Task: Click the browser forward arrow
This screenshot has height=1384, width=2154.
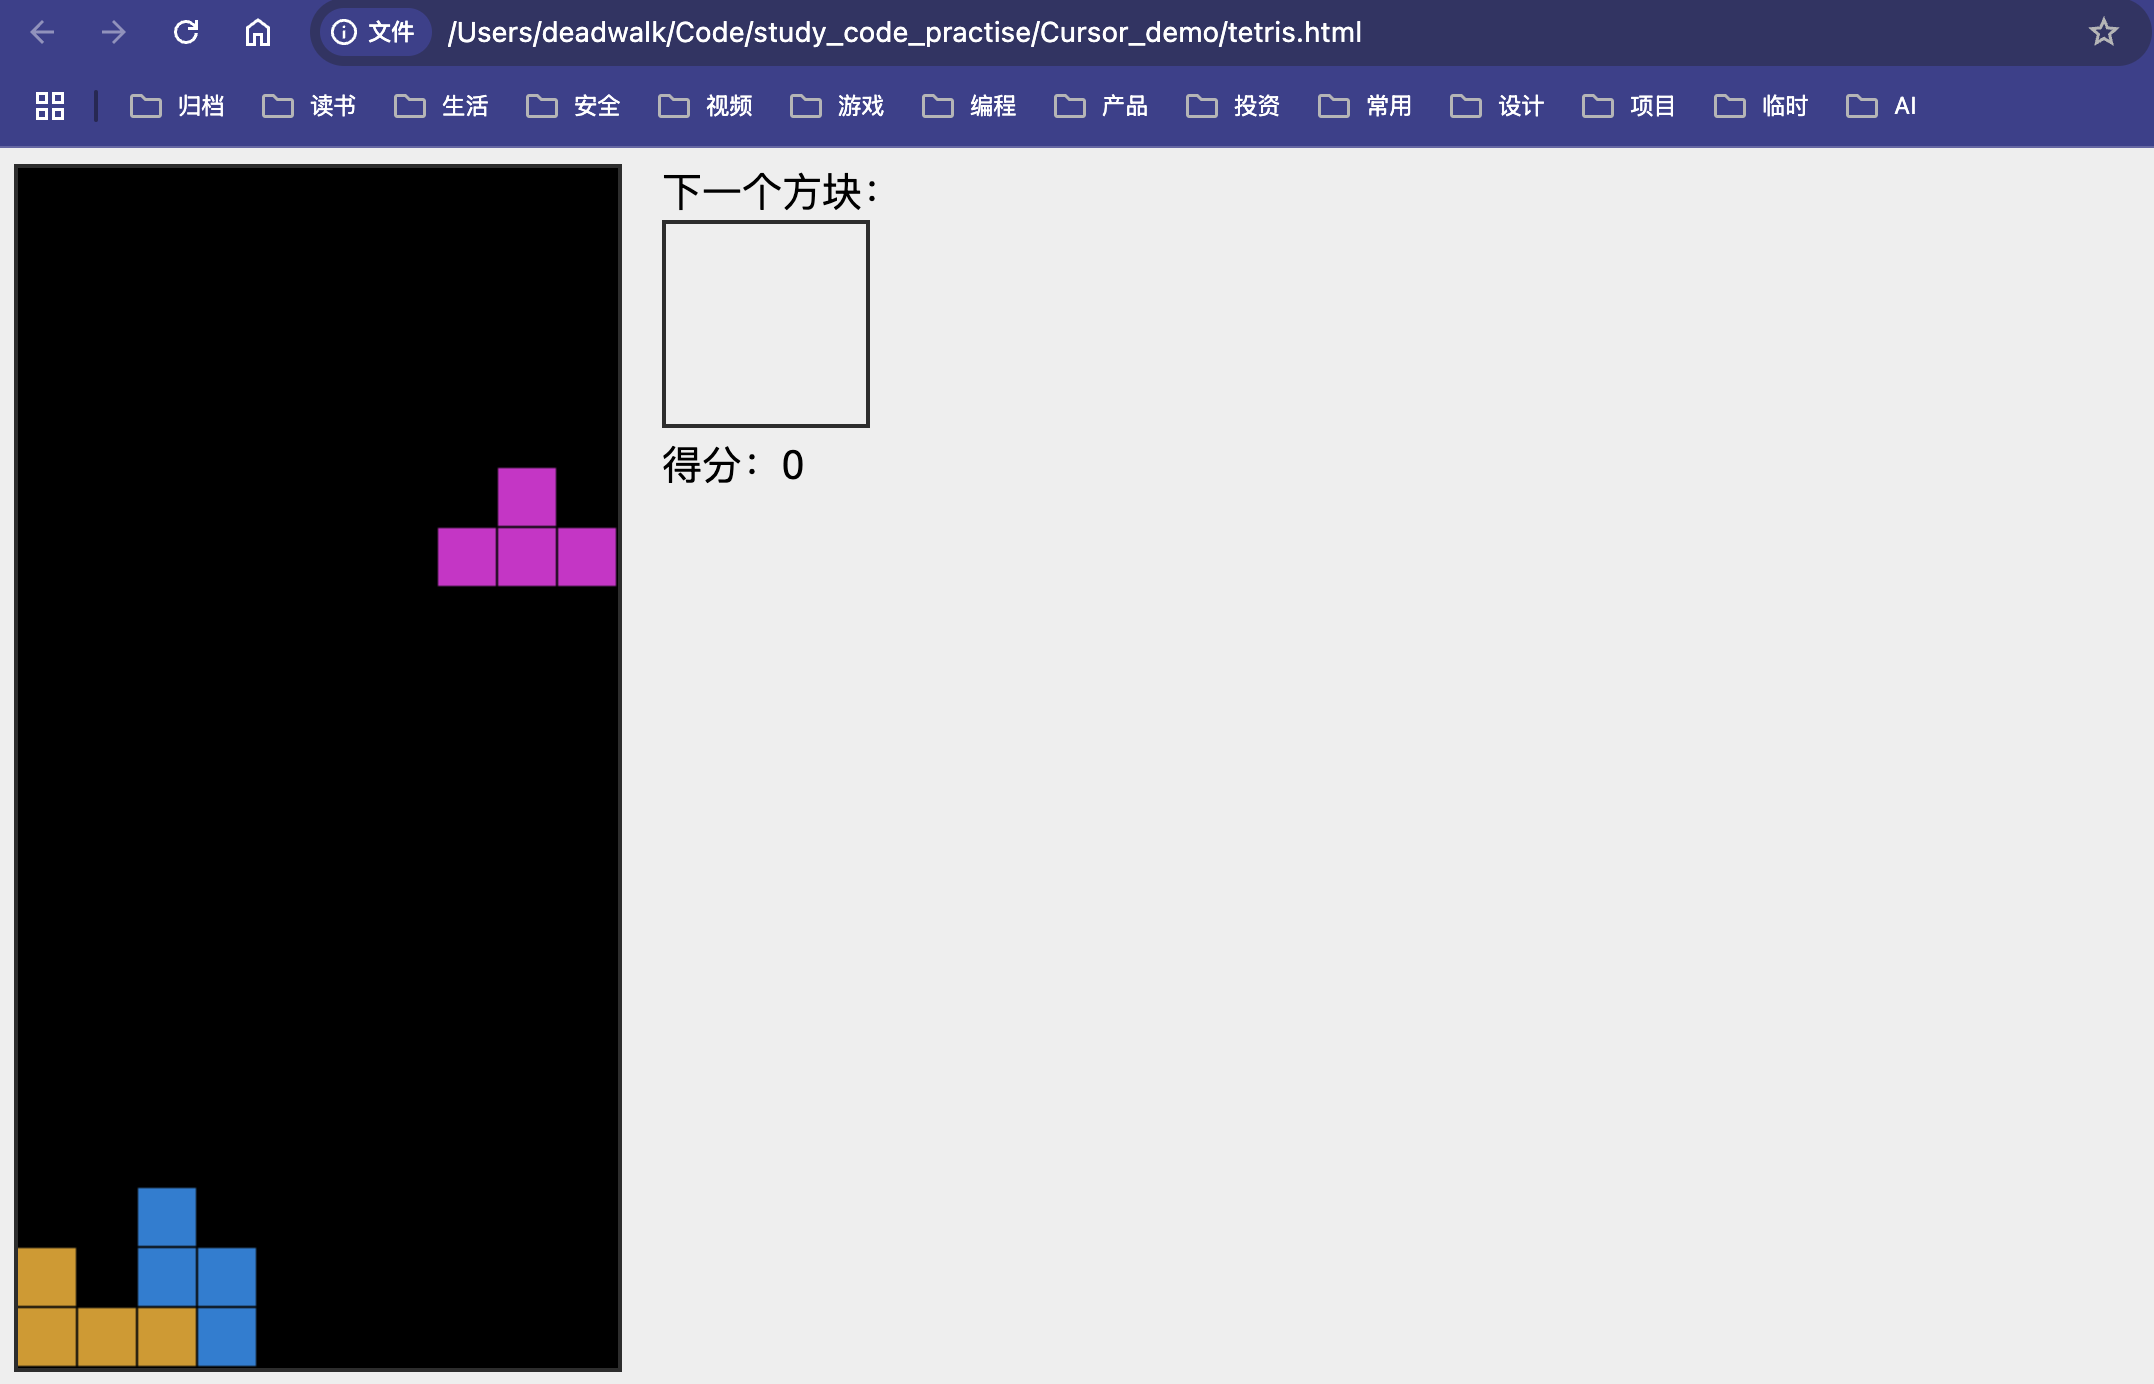Action: 114,32
